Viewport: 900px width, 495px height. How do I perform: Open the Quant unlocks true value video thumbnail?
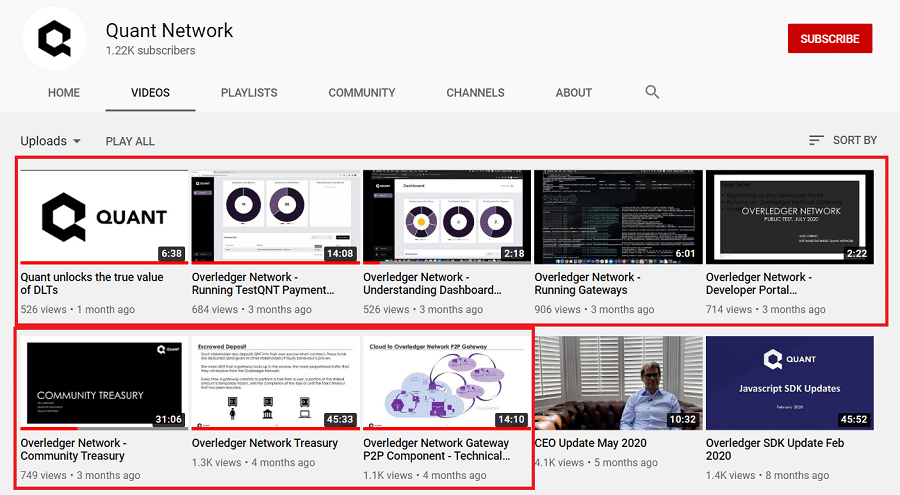[104, 216]
